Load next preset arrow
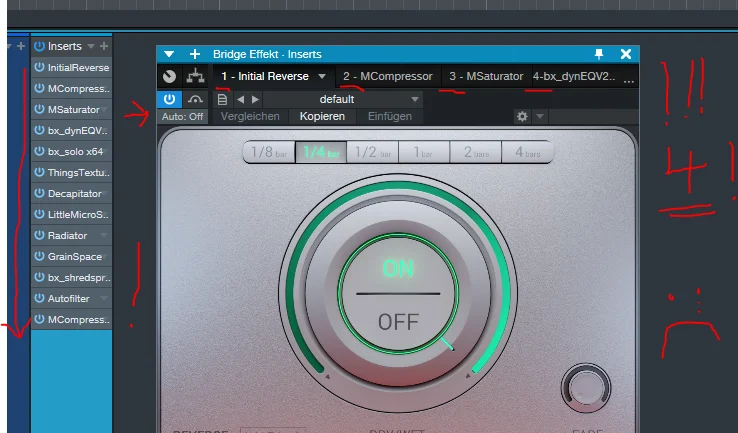The width and height of the screenshot is (738, 433). click(255, 99)
